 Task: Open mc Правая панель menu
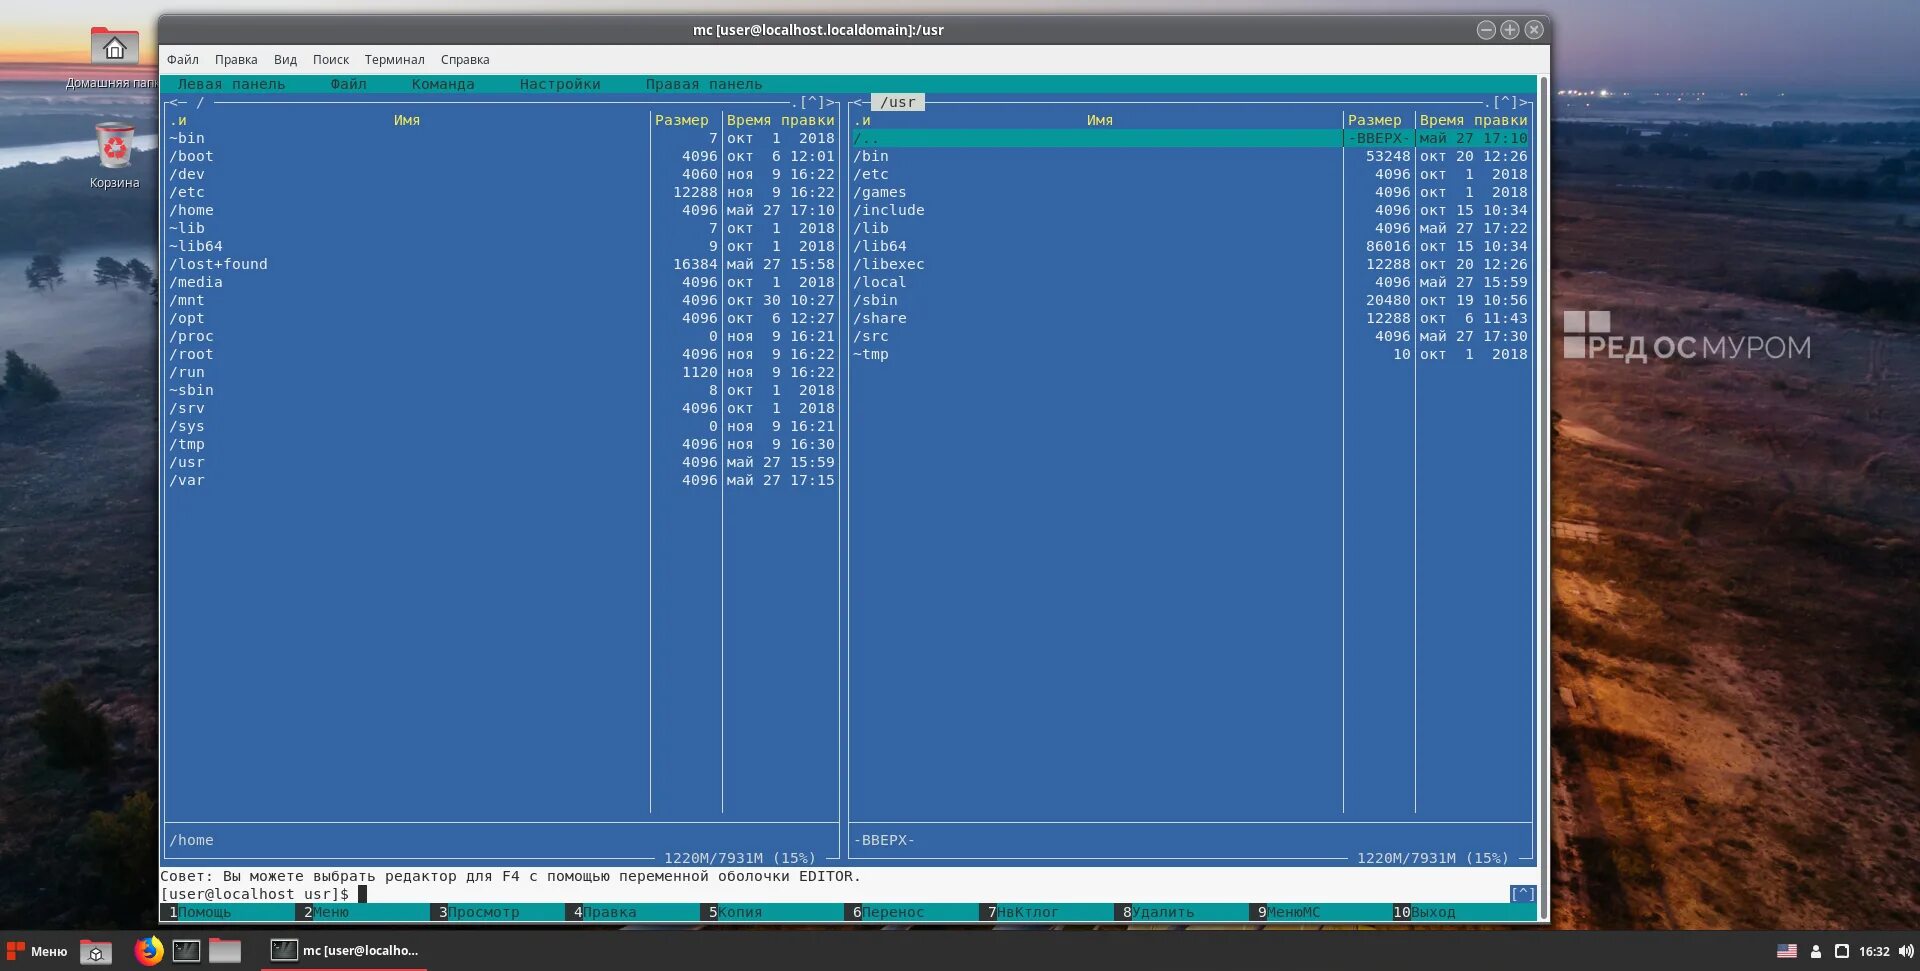click(704, 84)
